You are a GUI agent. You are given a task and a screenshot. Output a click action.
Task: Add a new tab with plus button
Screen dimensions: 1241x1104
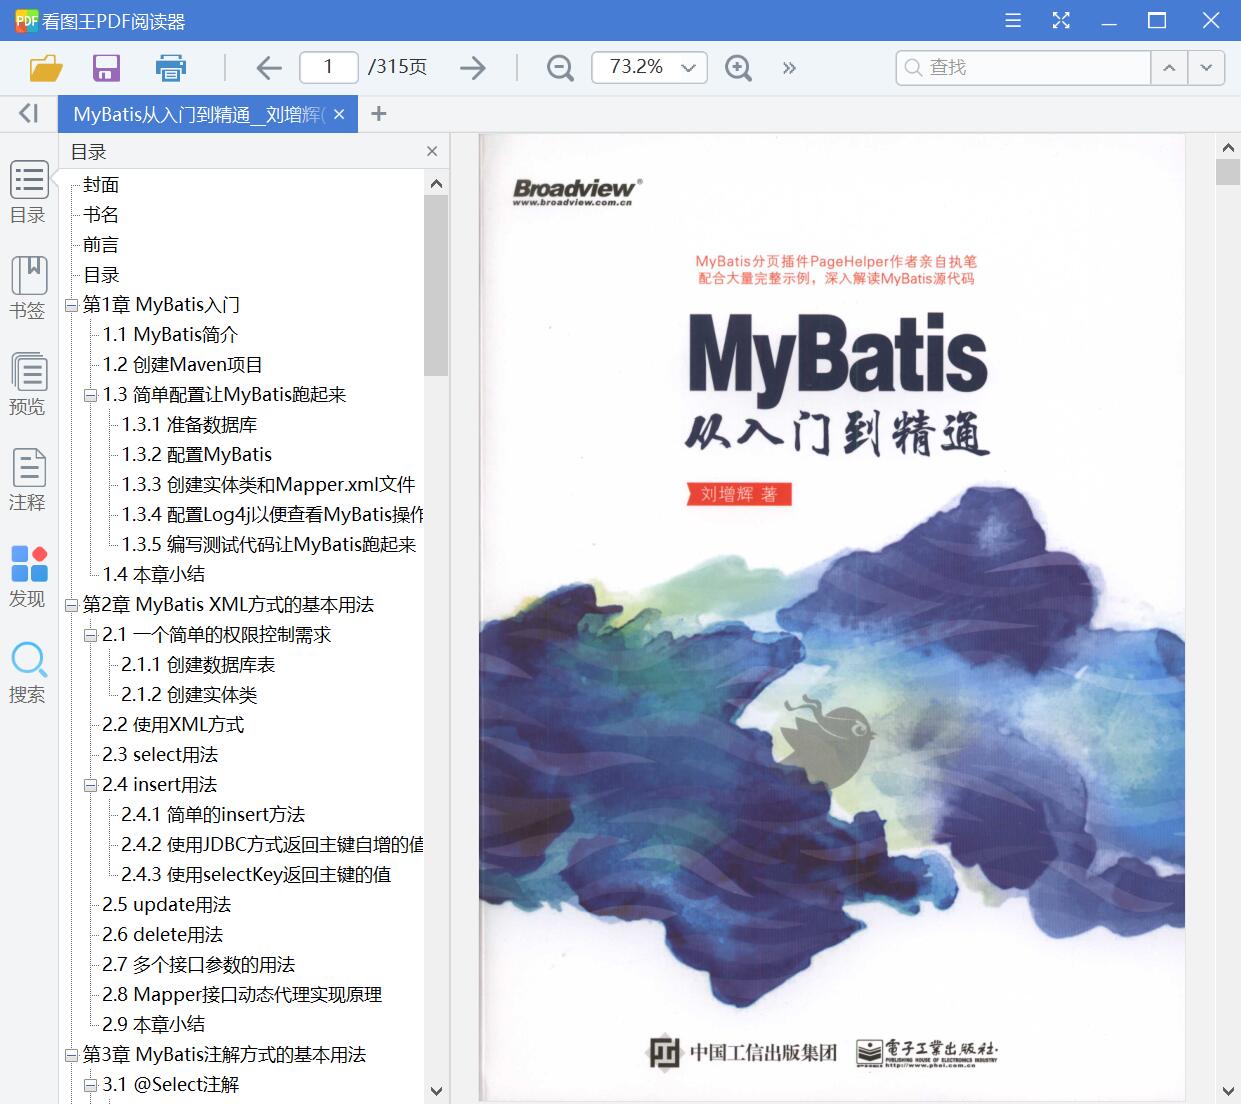(378, 114)
